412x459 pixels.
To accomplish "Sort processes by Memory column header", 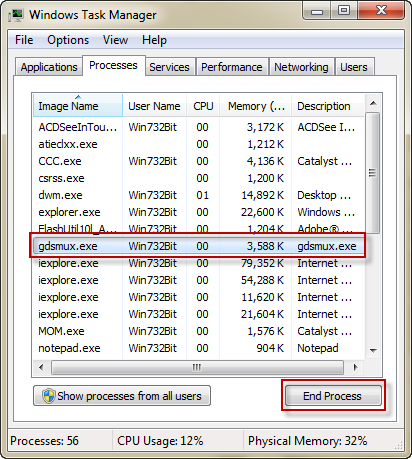I will click(x=256, y=106).
